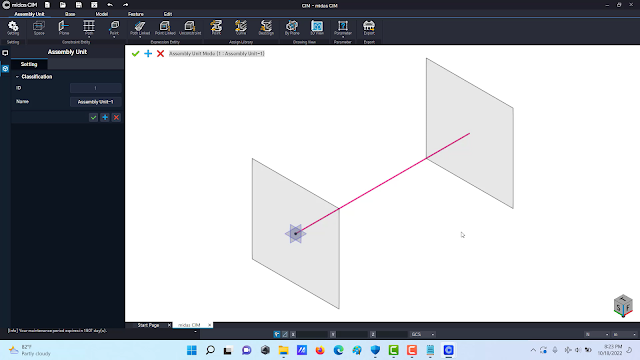640x360 pixels.
Task: Select the Point constraint tool
Action: tap(114, 27)
